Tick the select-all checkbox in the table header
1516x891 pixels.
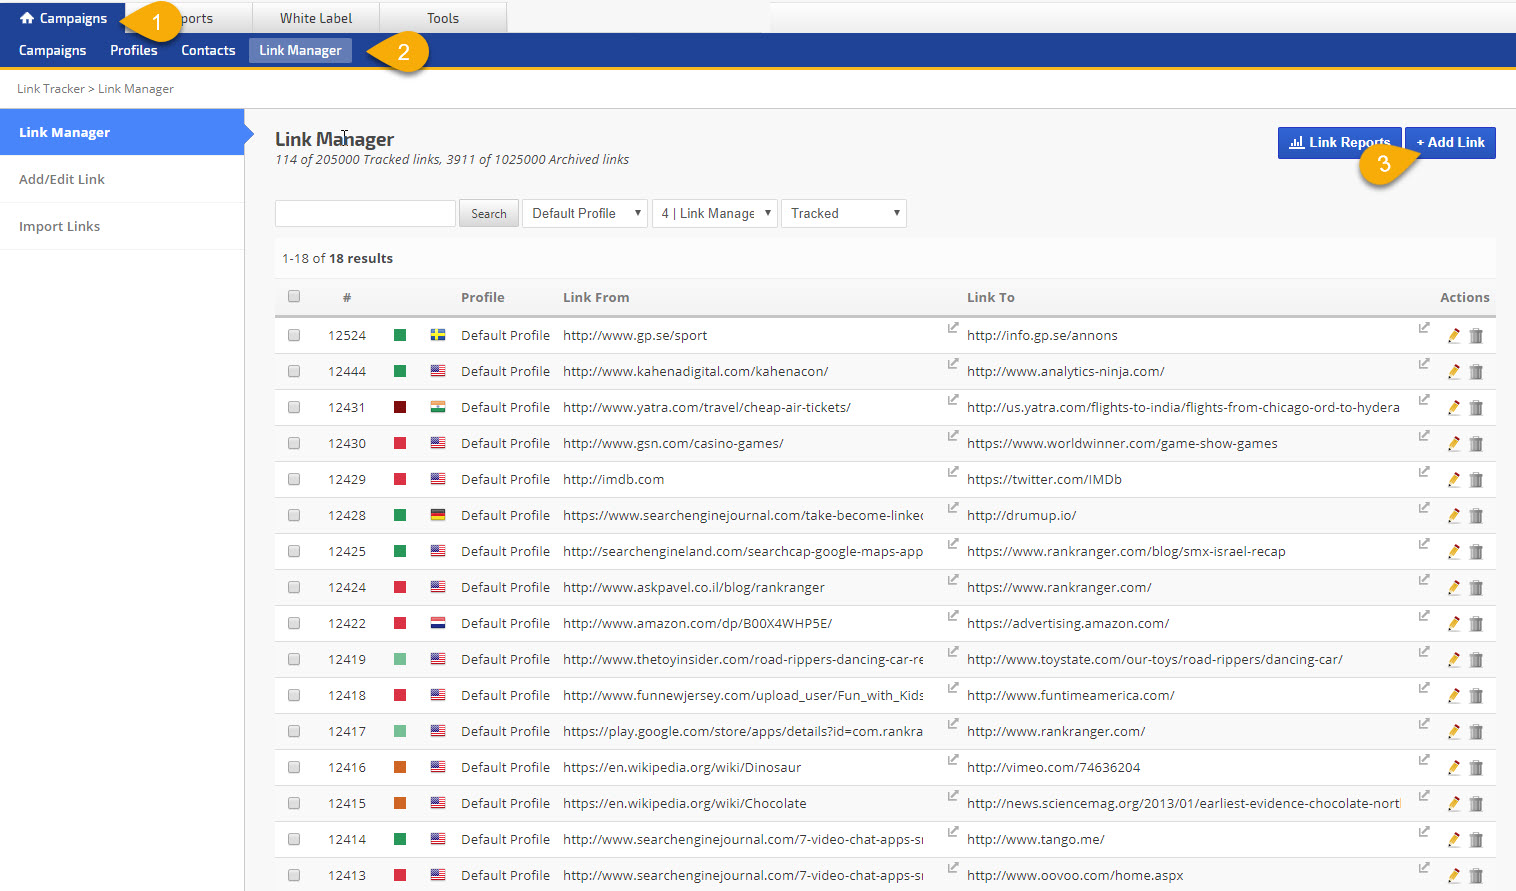pyautogui.click(x=294, y=296)
